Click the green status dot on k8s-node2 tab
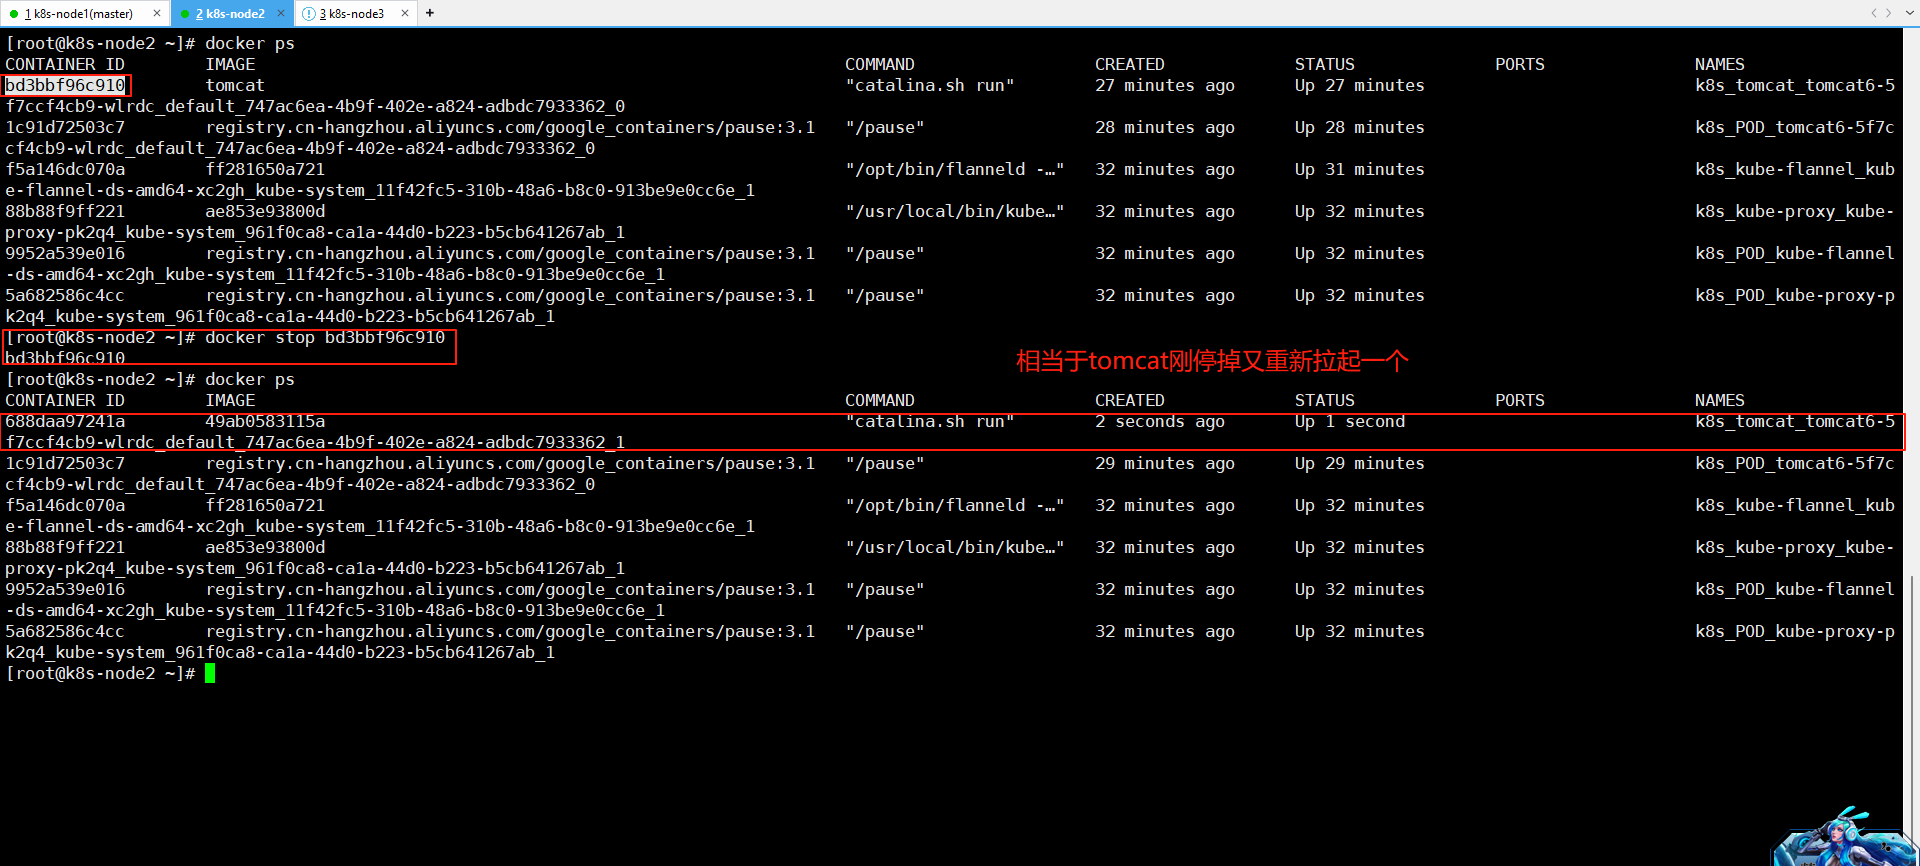The height and width of the screenshot is (866, 1920). 185,14
